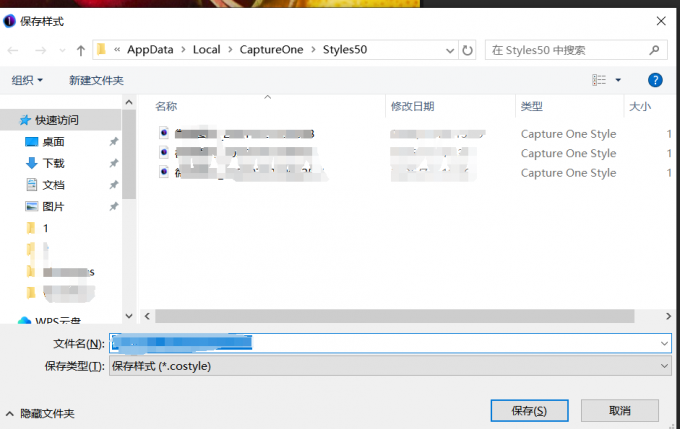The width and height of the screenshot is (680, 429).
Task: Select the first Capture One Style file
Action: (240, 134)
